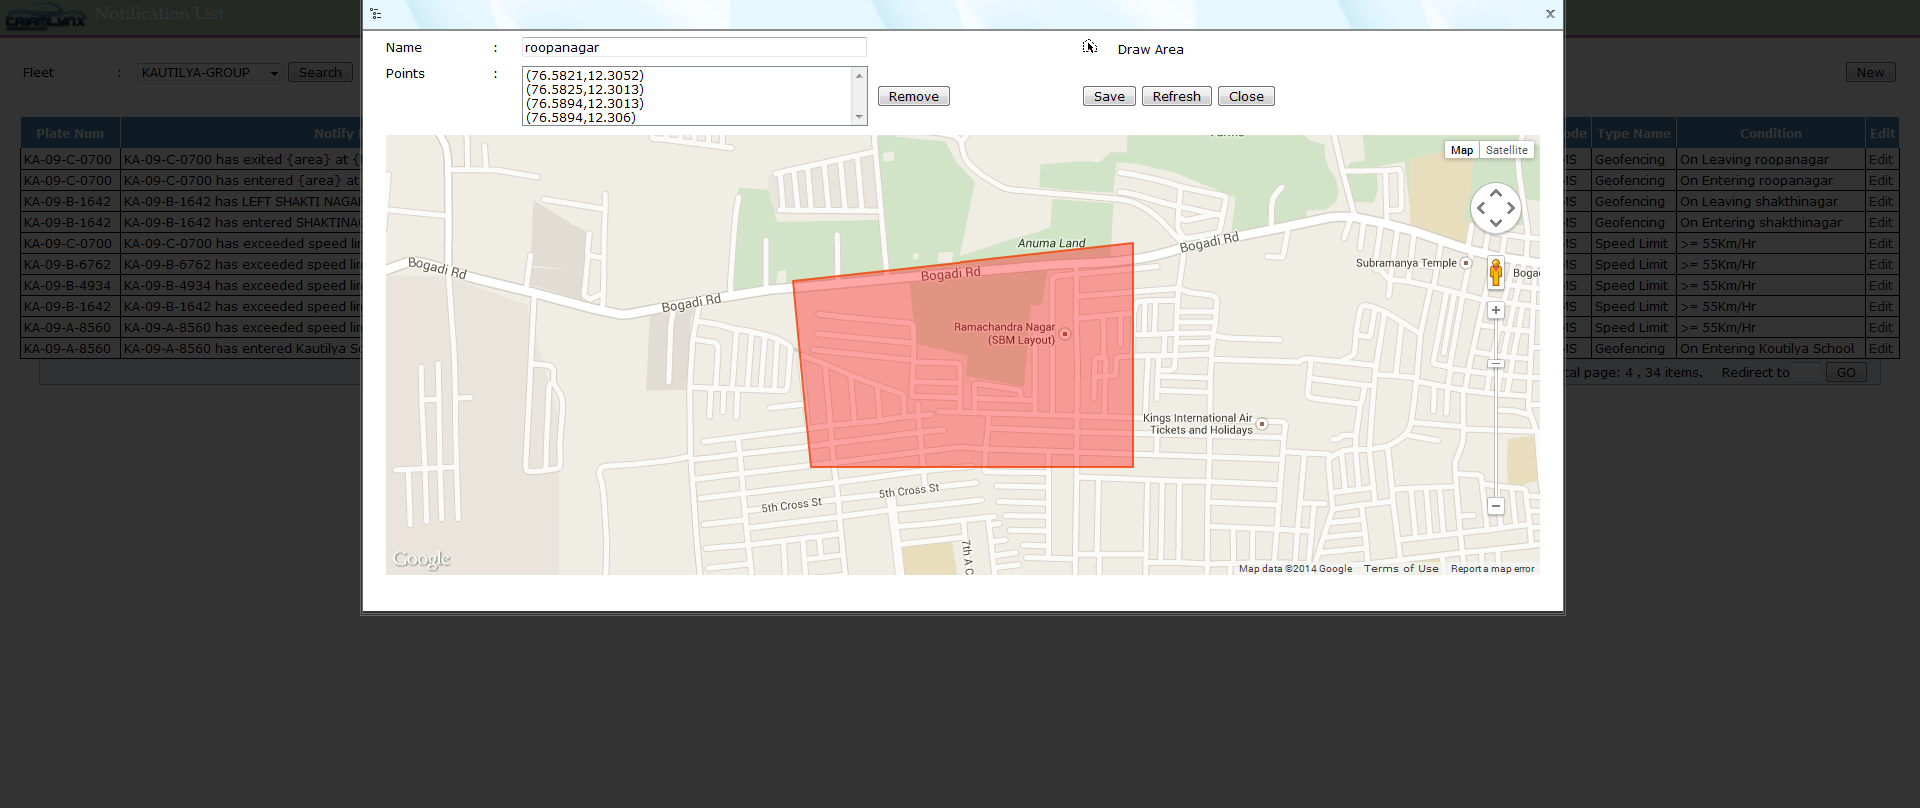The image size is (1920, 808).
Task: Click the Condition column header
Action: (1770, 133)
